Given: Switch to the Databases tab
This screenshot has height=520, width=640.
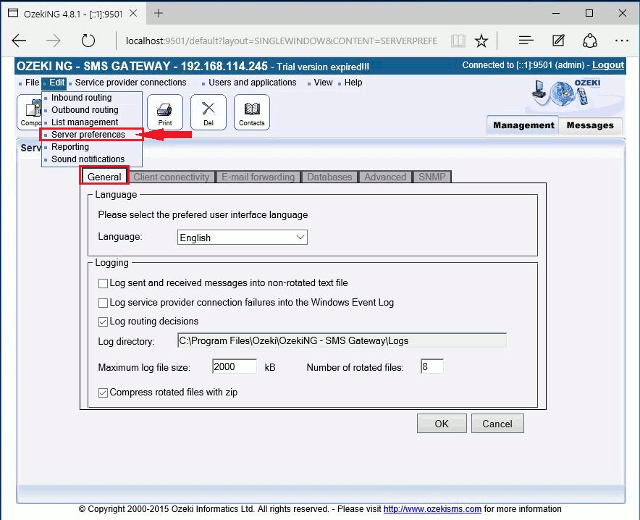Looking at the screenshot, I should click(x=329, y=177).
